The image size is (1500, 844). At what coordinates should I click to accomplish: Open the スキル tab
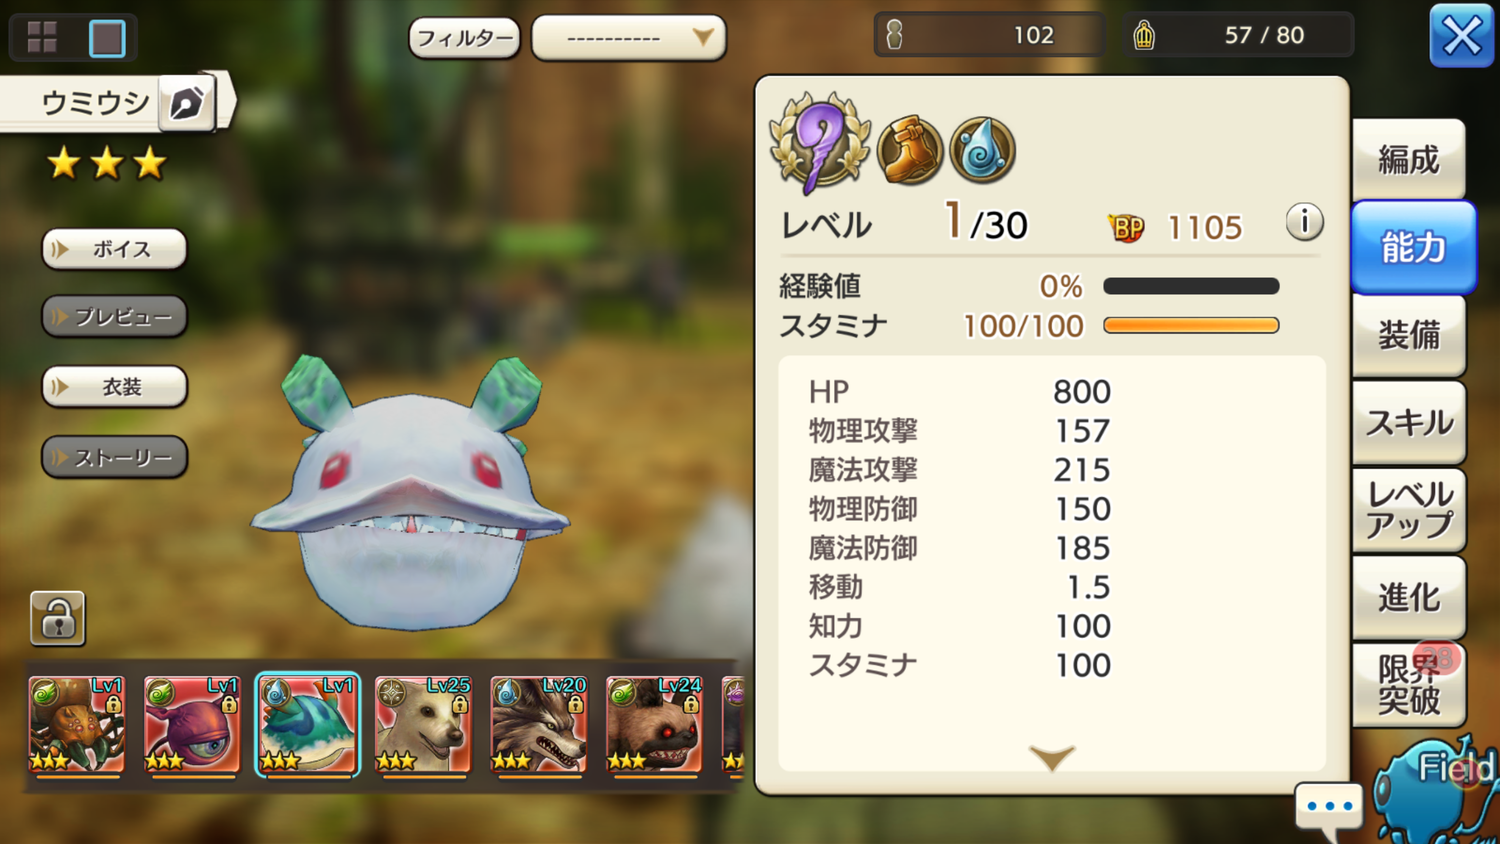point(1409,422)
